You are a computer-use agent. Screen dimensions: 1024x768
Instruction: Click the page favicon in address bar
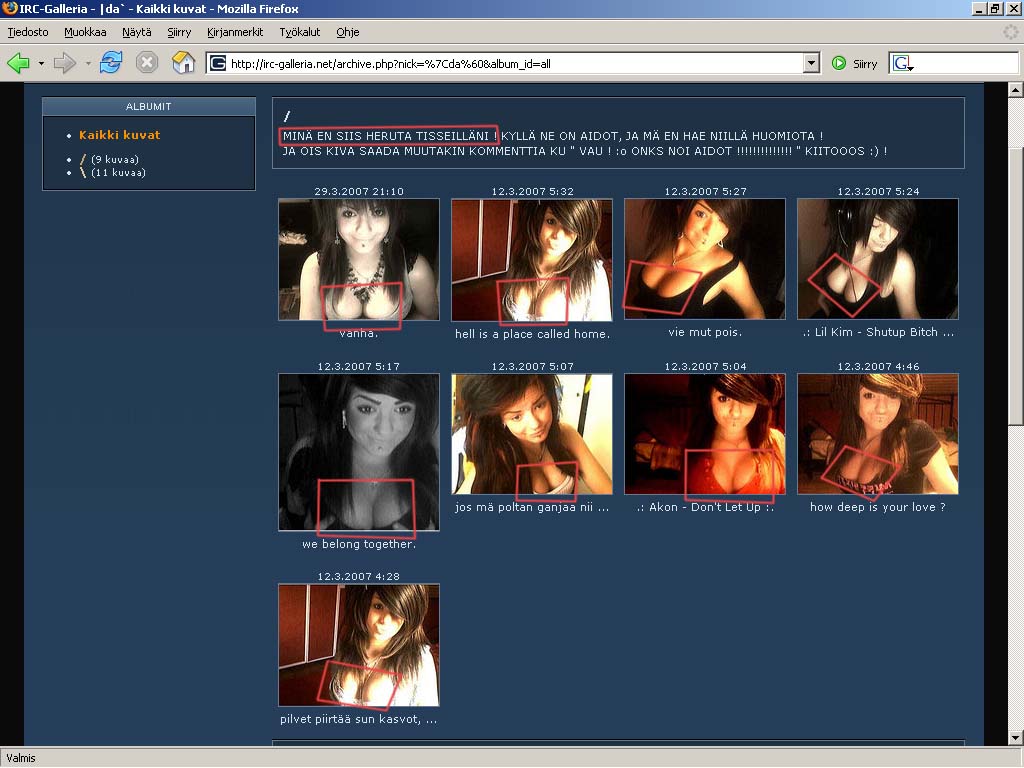pos(218,63)
